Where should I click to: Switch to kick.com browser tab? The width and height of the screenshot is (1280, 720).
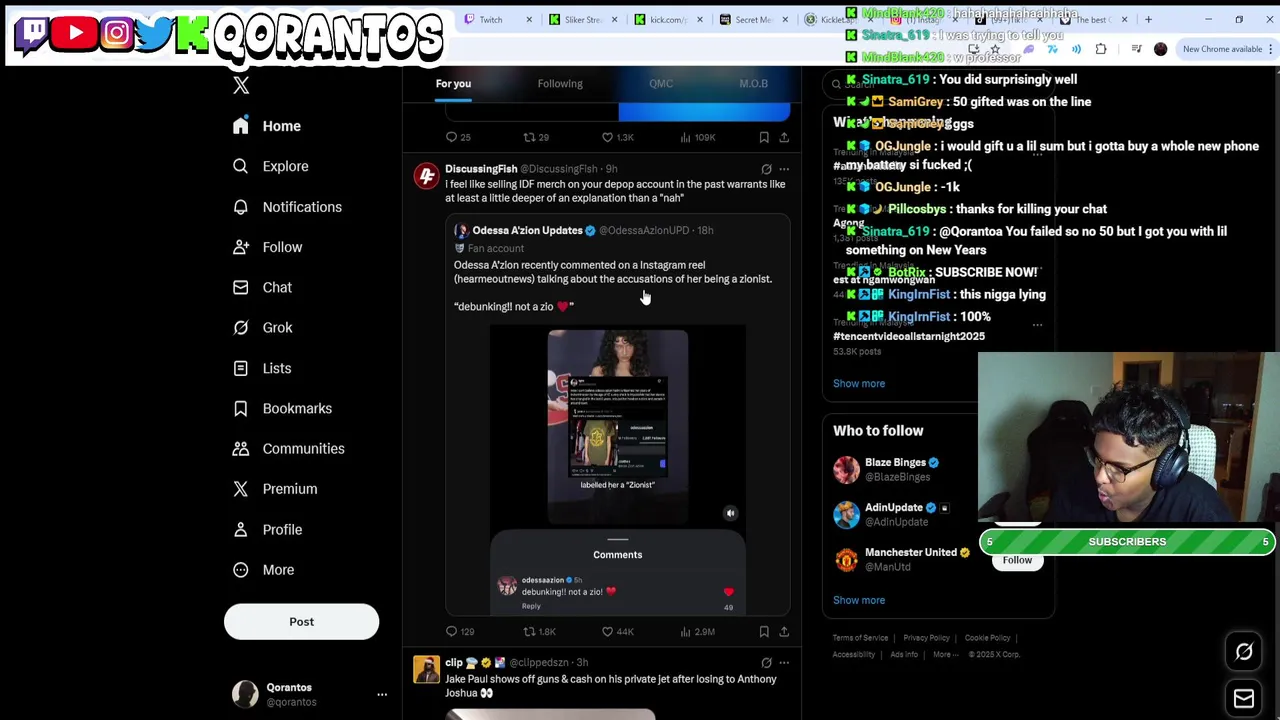point(668,20)
